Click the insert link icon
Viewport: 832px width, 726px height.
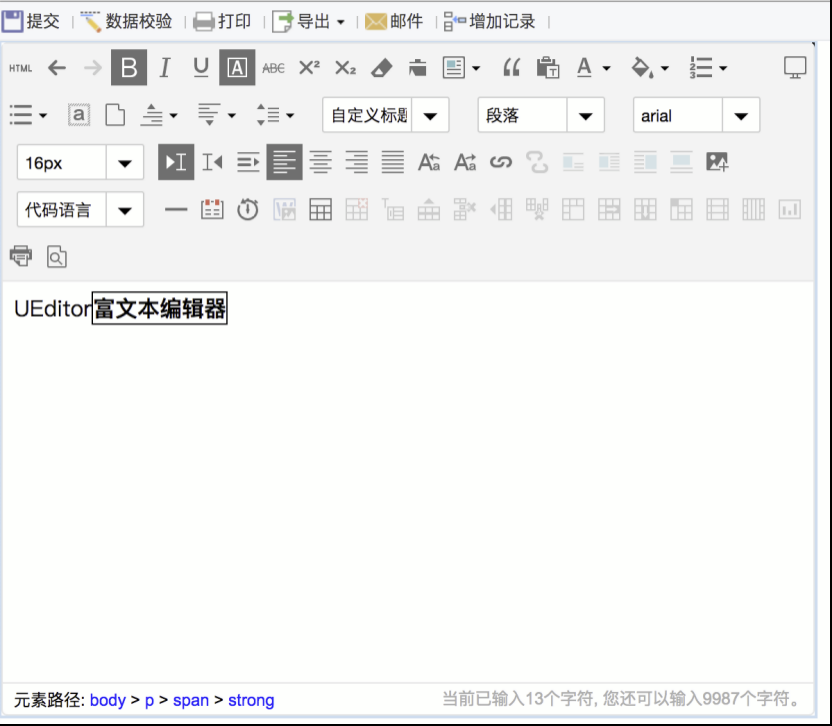pyautogui.click(x=501, y=162)
